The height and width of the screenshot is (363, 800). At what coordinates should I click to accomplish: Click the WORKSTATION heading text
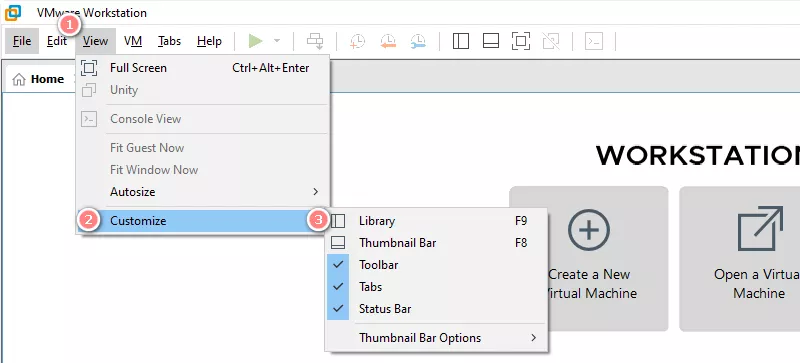pos(698,156)
